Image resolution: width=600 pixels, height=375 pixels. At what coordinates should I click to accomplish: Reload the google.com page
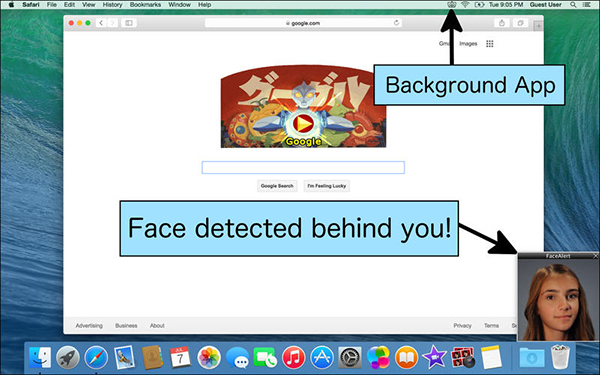coord(396,23)
